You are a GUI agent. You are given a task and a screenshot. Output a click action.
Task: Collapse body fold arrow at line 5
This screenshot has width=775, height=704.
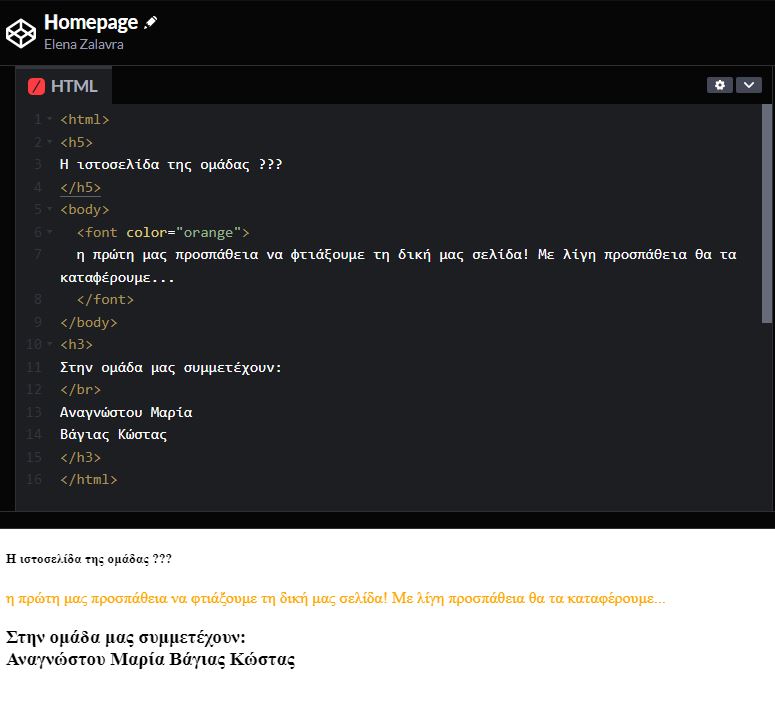pyautogui.click(x=49, y=209)
